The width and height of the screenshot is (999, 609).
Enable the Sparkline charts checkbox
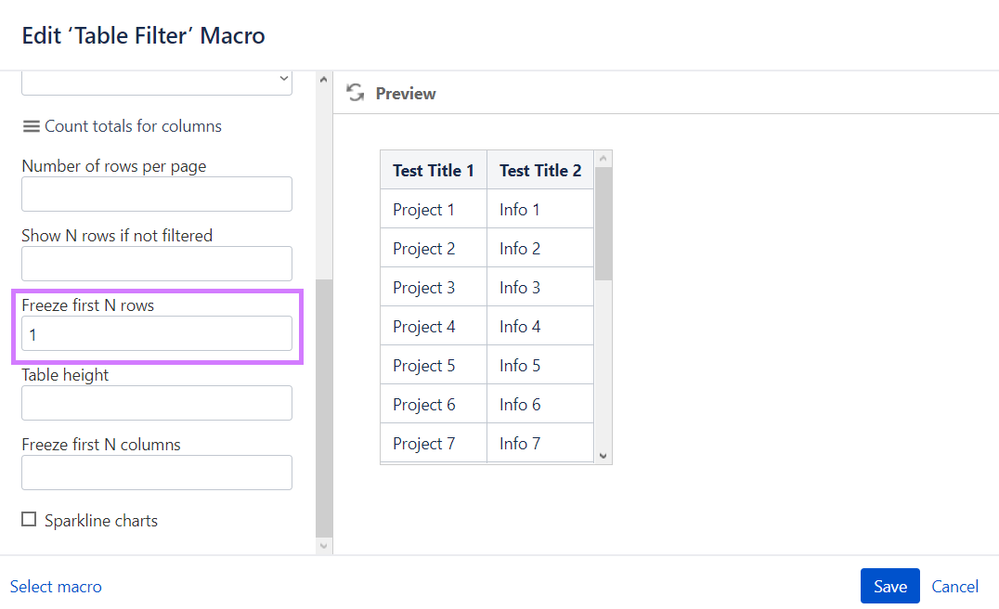point(29,519)
